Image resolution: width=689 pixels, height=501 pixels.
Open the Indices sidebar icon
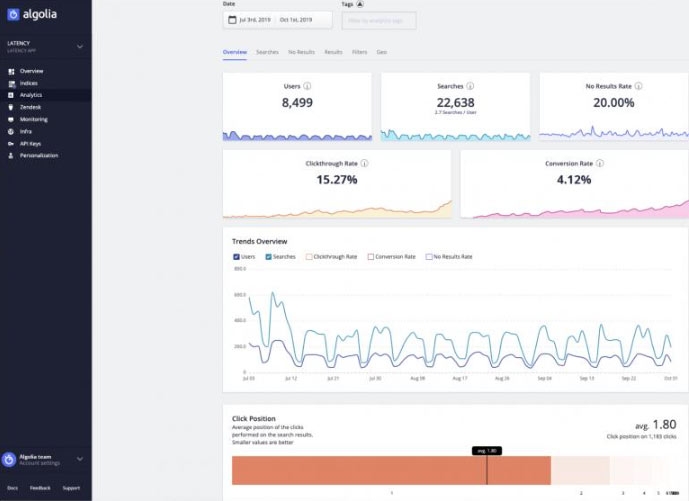[11, 84]
